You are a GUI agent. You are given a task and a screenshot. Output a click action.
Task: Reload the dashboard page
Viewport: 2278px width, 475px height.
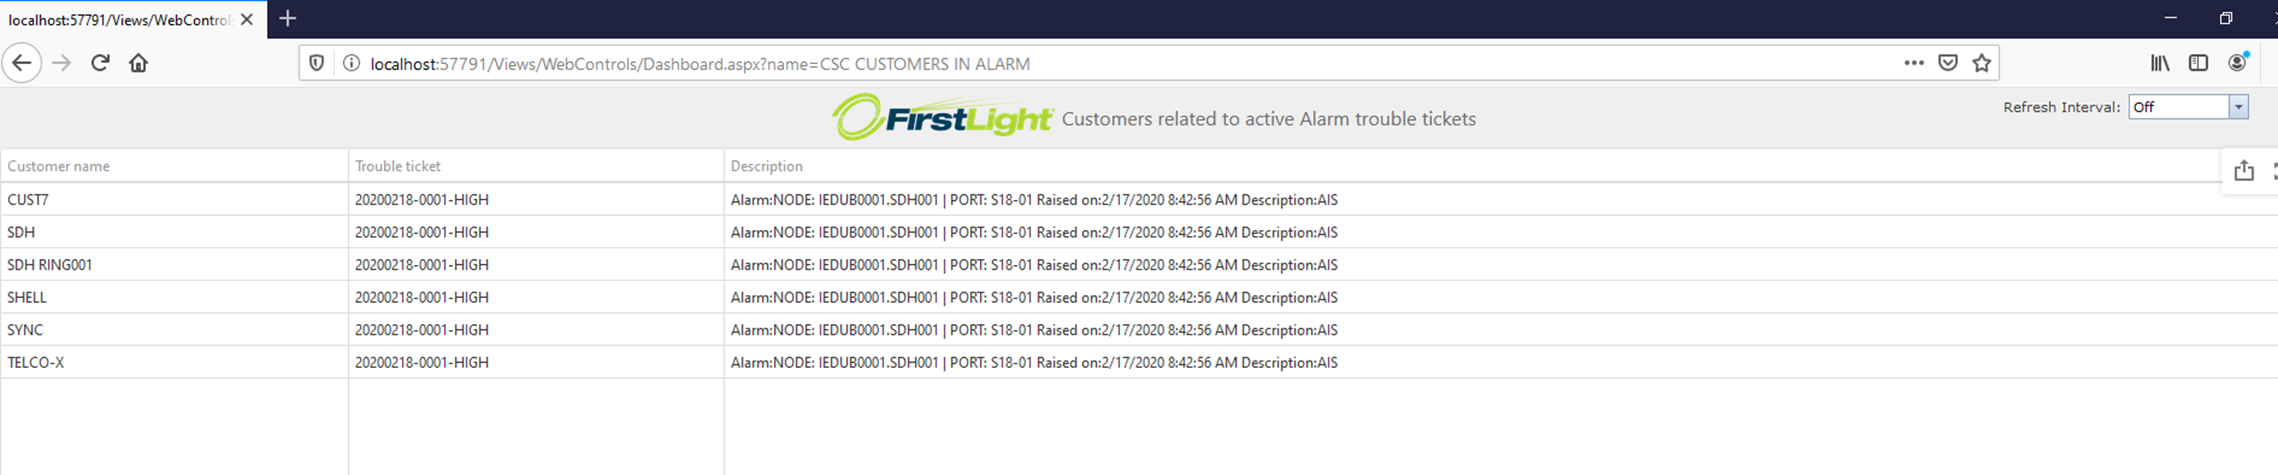pos(100,63)
